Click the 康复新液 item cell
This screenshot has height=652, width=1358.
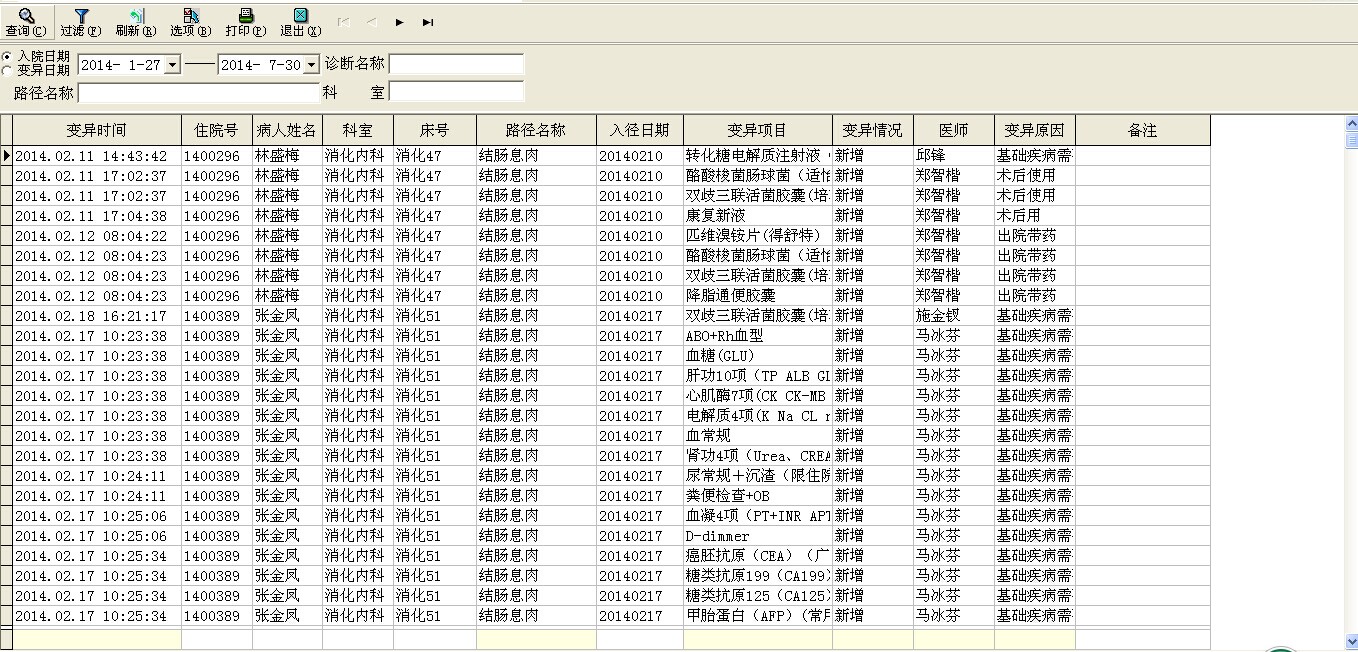[x=758, y=216]
